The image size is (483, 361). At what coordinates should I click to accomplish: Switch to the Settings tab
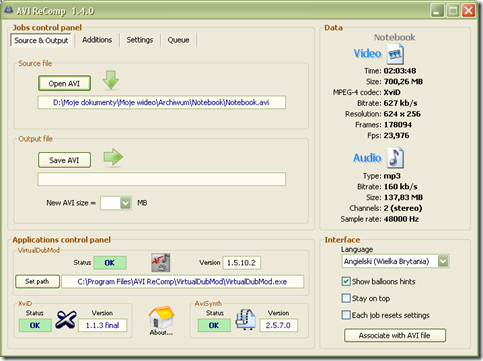(140, 40)
